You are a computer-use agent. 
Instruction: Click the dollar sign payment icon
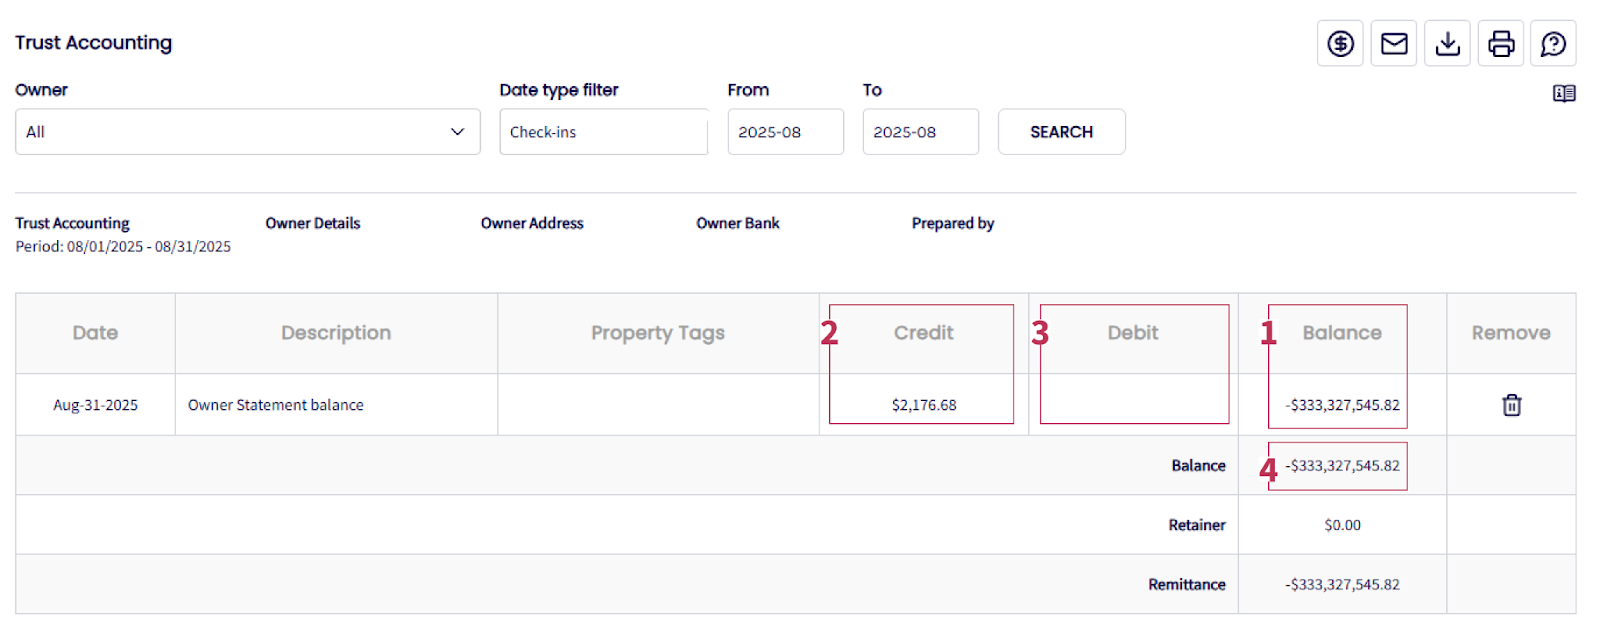tap(1340, 44)
